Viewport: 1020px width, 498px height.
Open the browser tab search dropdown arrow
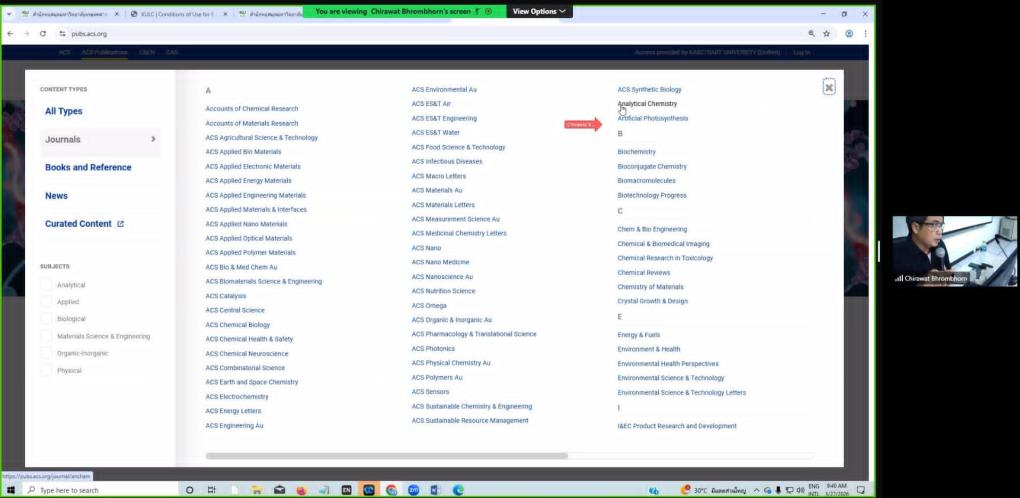(9, 14)
